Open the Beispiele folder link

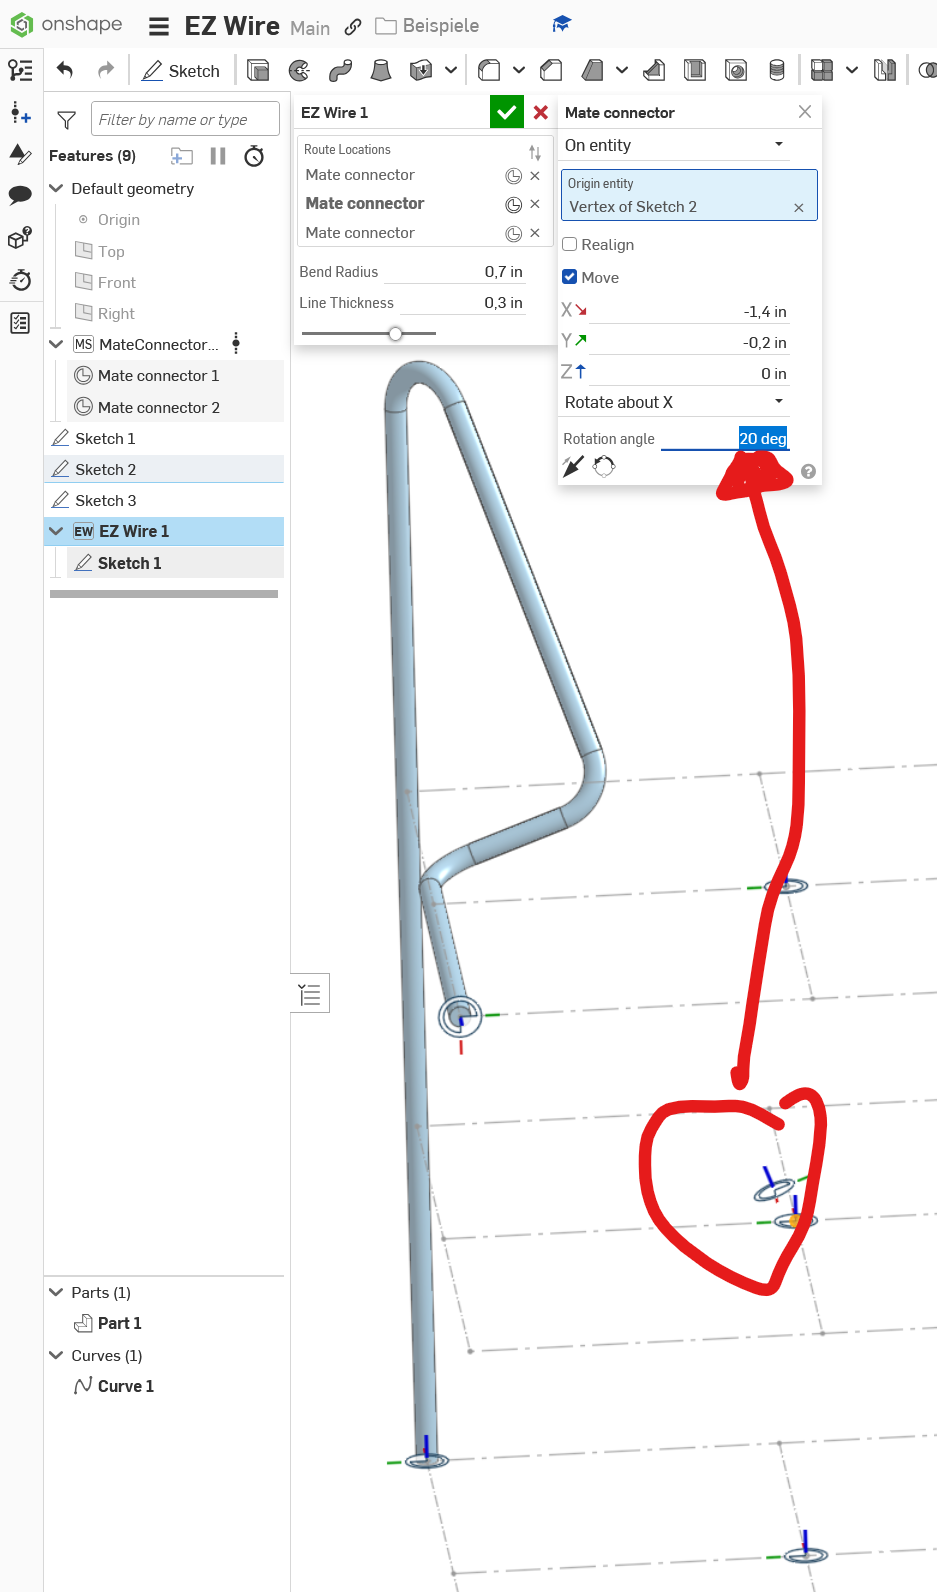(x=427, y=26)
